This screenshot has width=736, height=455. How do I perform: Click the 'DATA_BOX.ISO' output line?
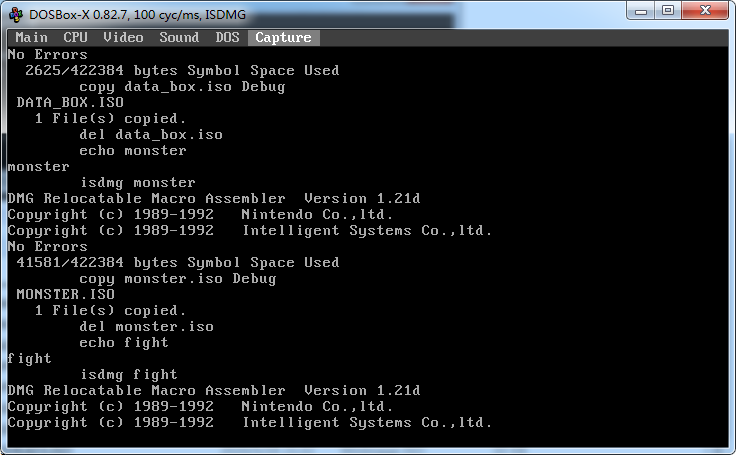[70, 102]
